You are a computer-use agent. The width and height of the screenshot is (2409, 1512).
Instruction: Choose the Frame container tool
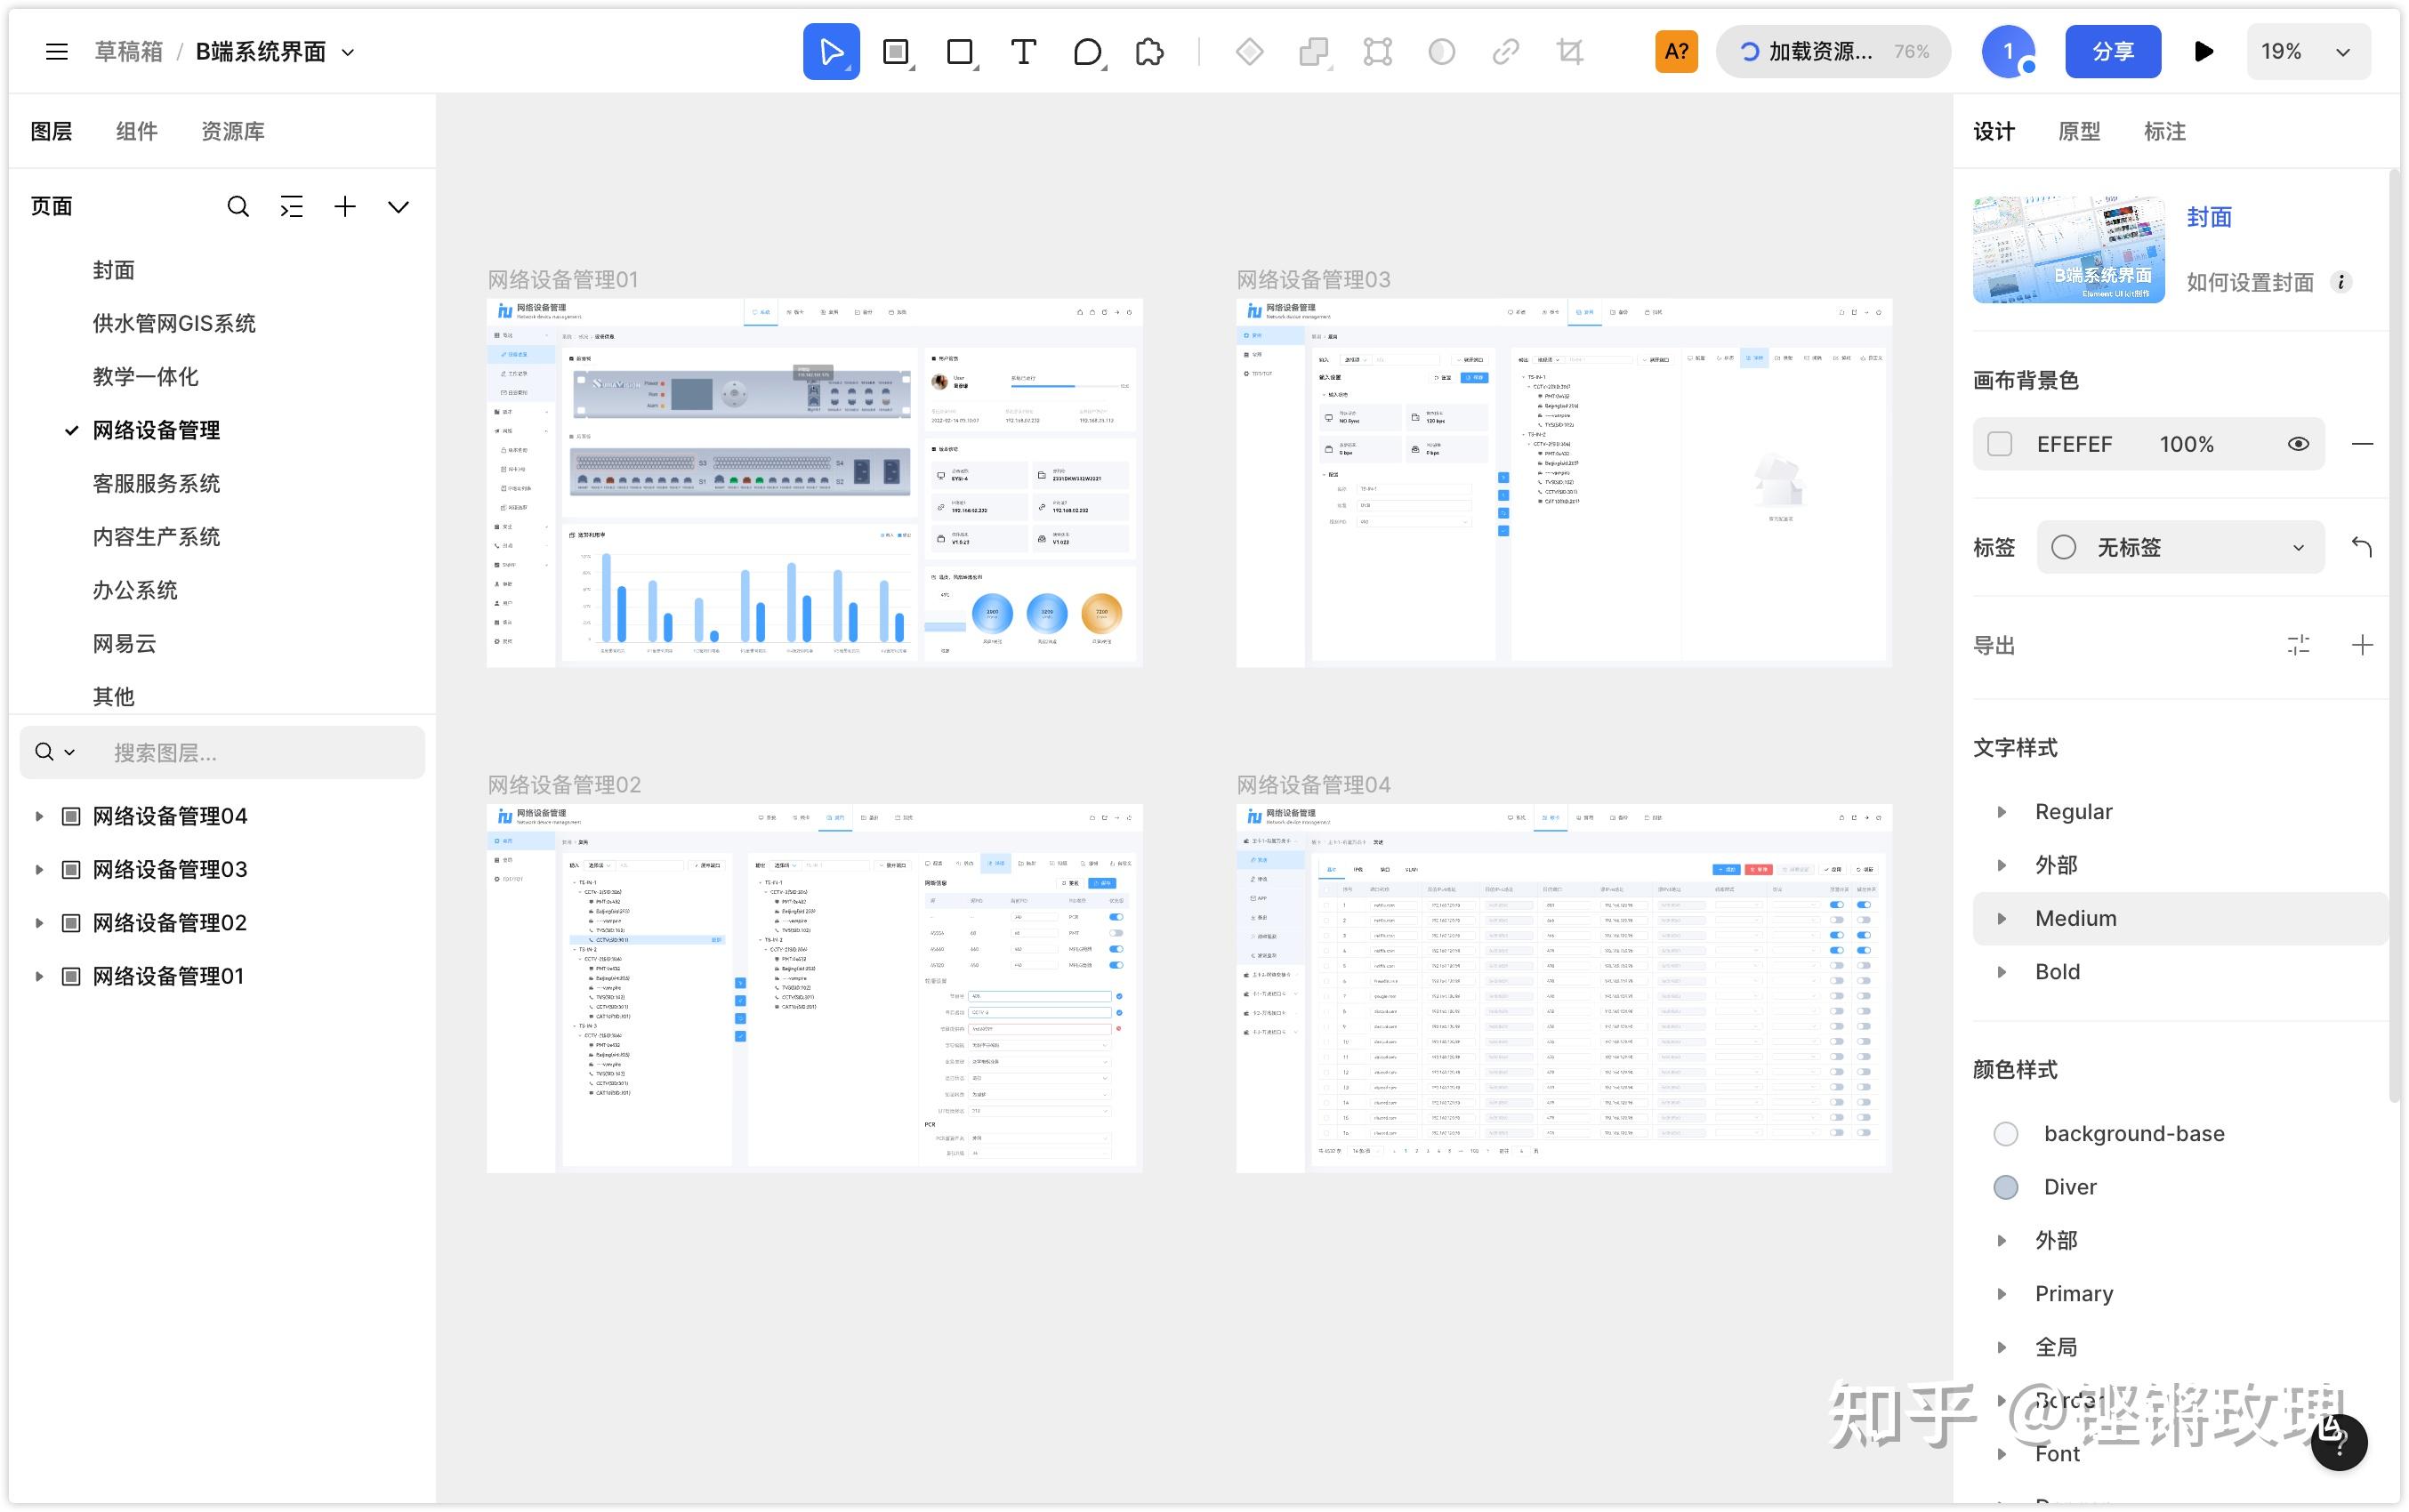(895, 52)
